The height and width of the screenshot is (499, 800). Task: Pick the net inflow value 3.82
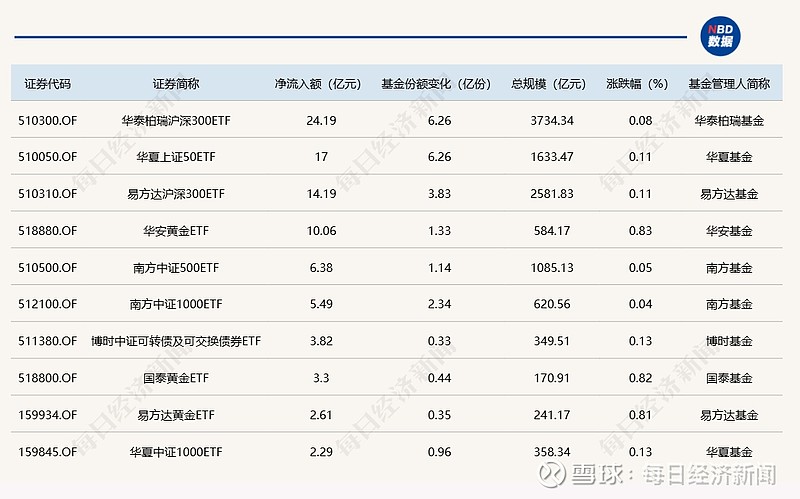click(x=321, y=341)
